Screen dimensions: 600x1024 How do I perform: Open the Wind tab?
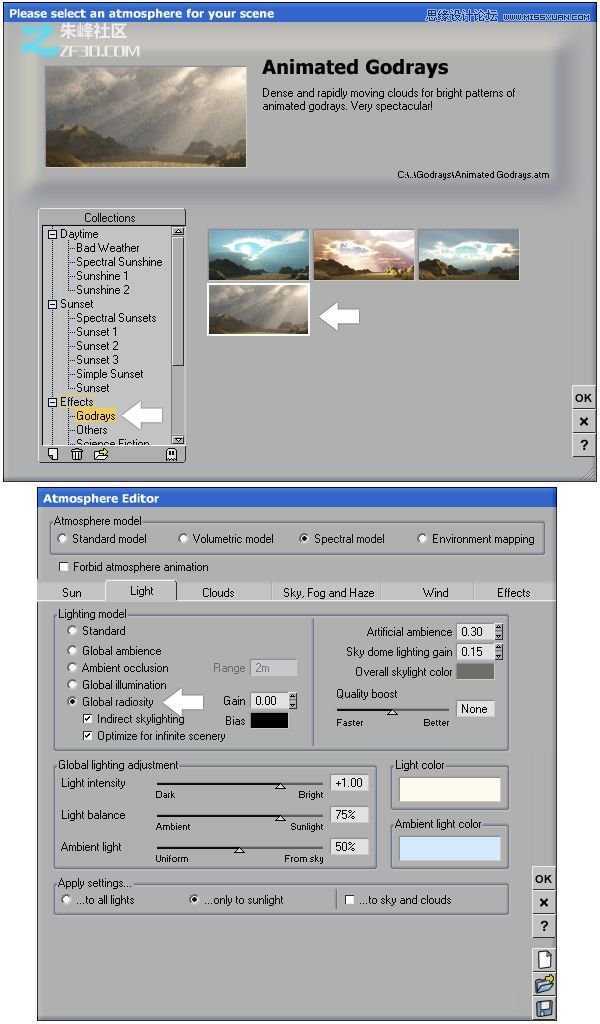[435, 592]
